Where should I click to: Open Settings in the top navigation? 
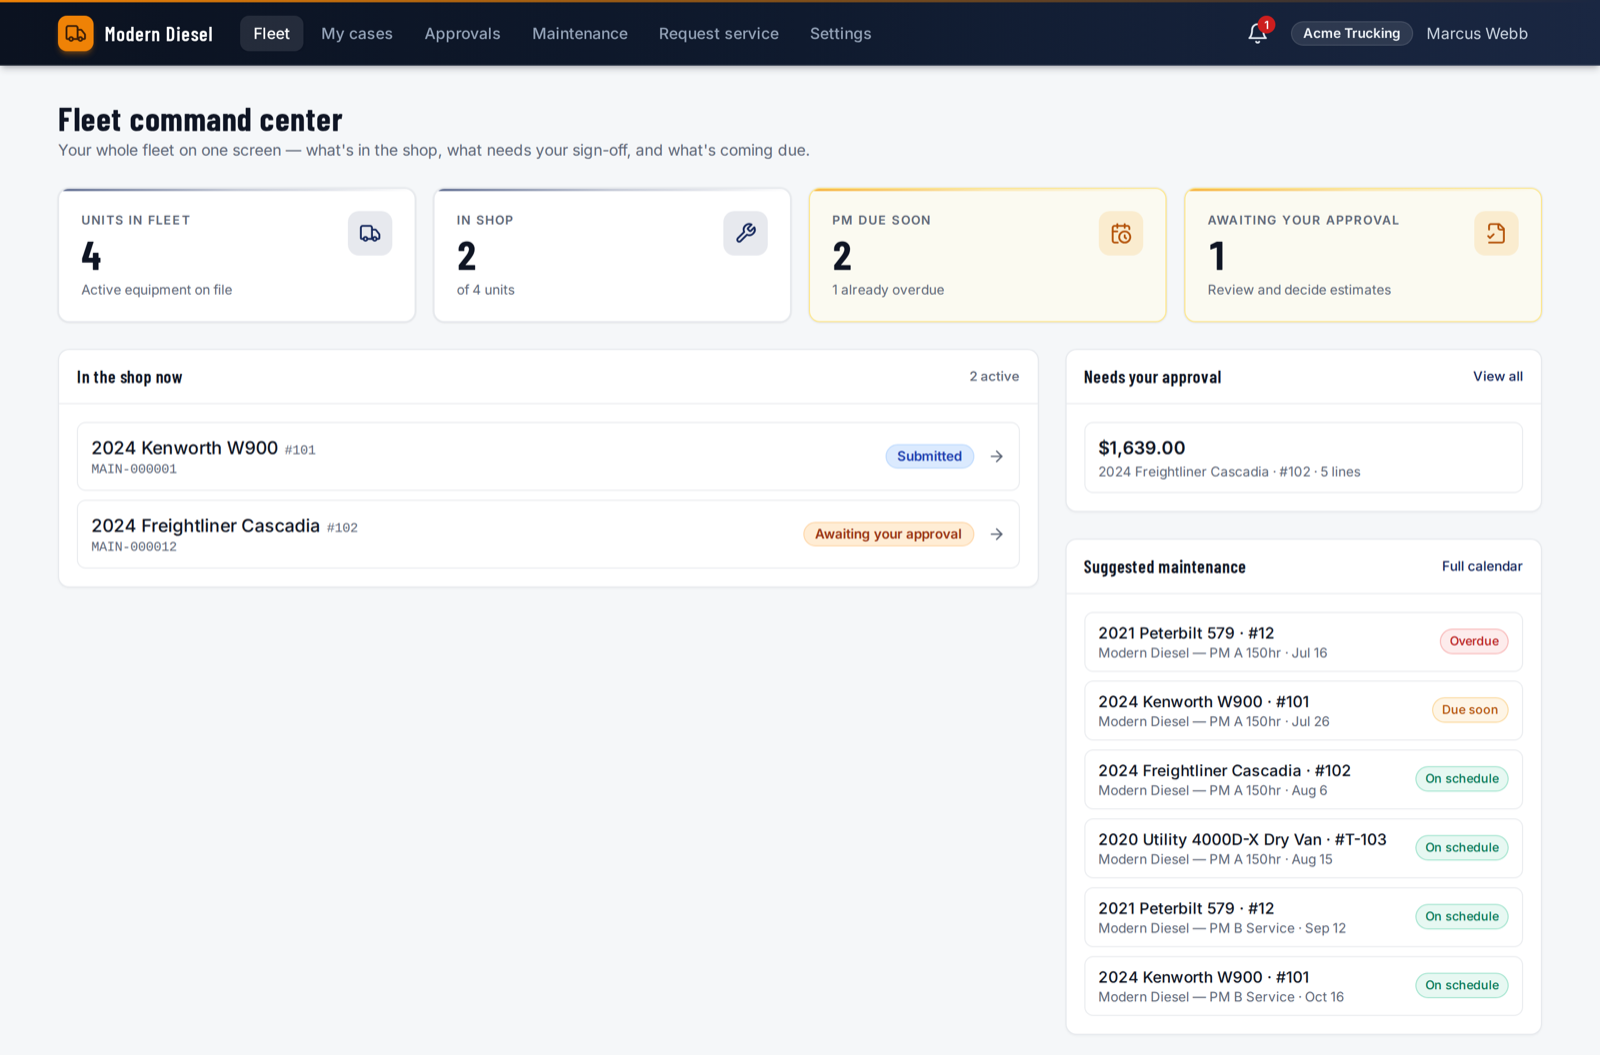point(841,33)
